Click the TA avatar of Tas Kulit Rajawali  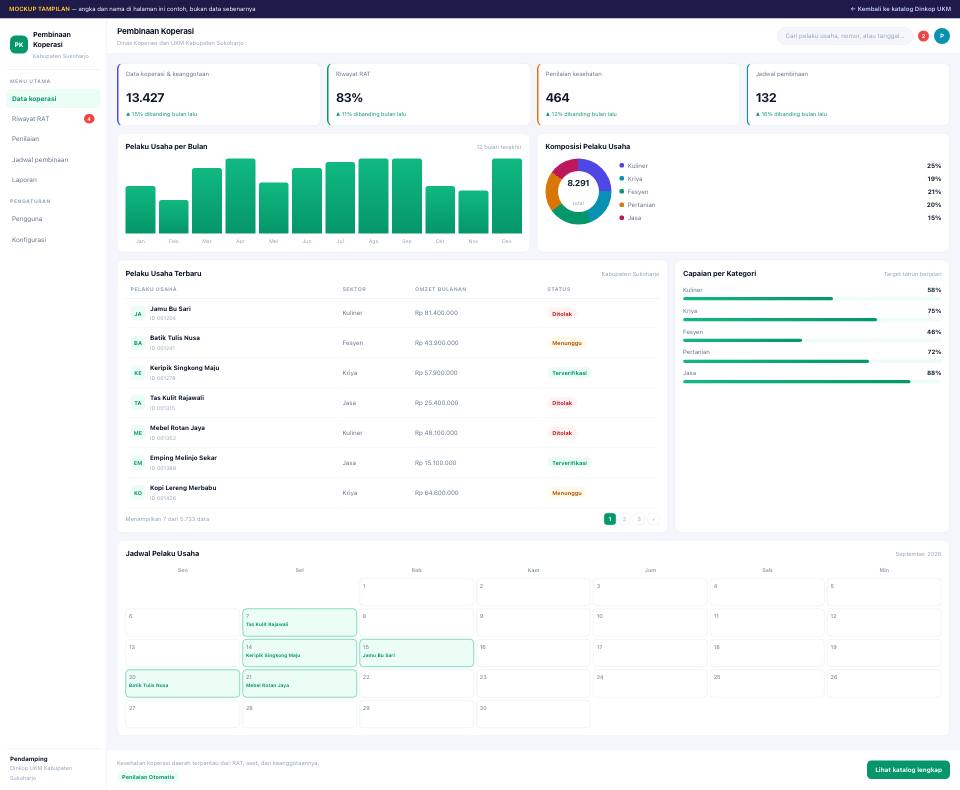(138, 403)
